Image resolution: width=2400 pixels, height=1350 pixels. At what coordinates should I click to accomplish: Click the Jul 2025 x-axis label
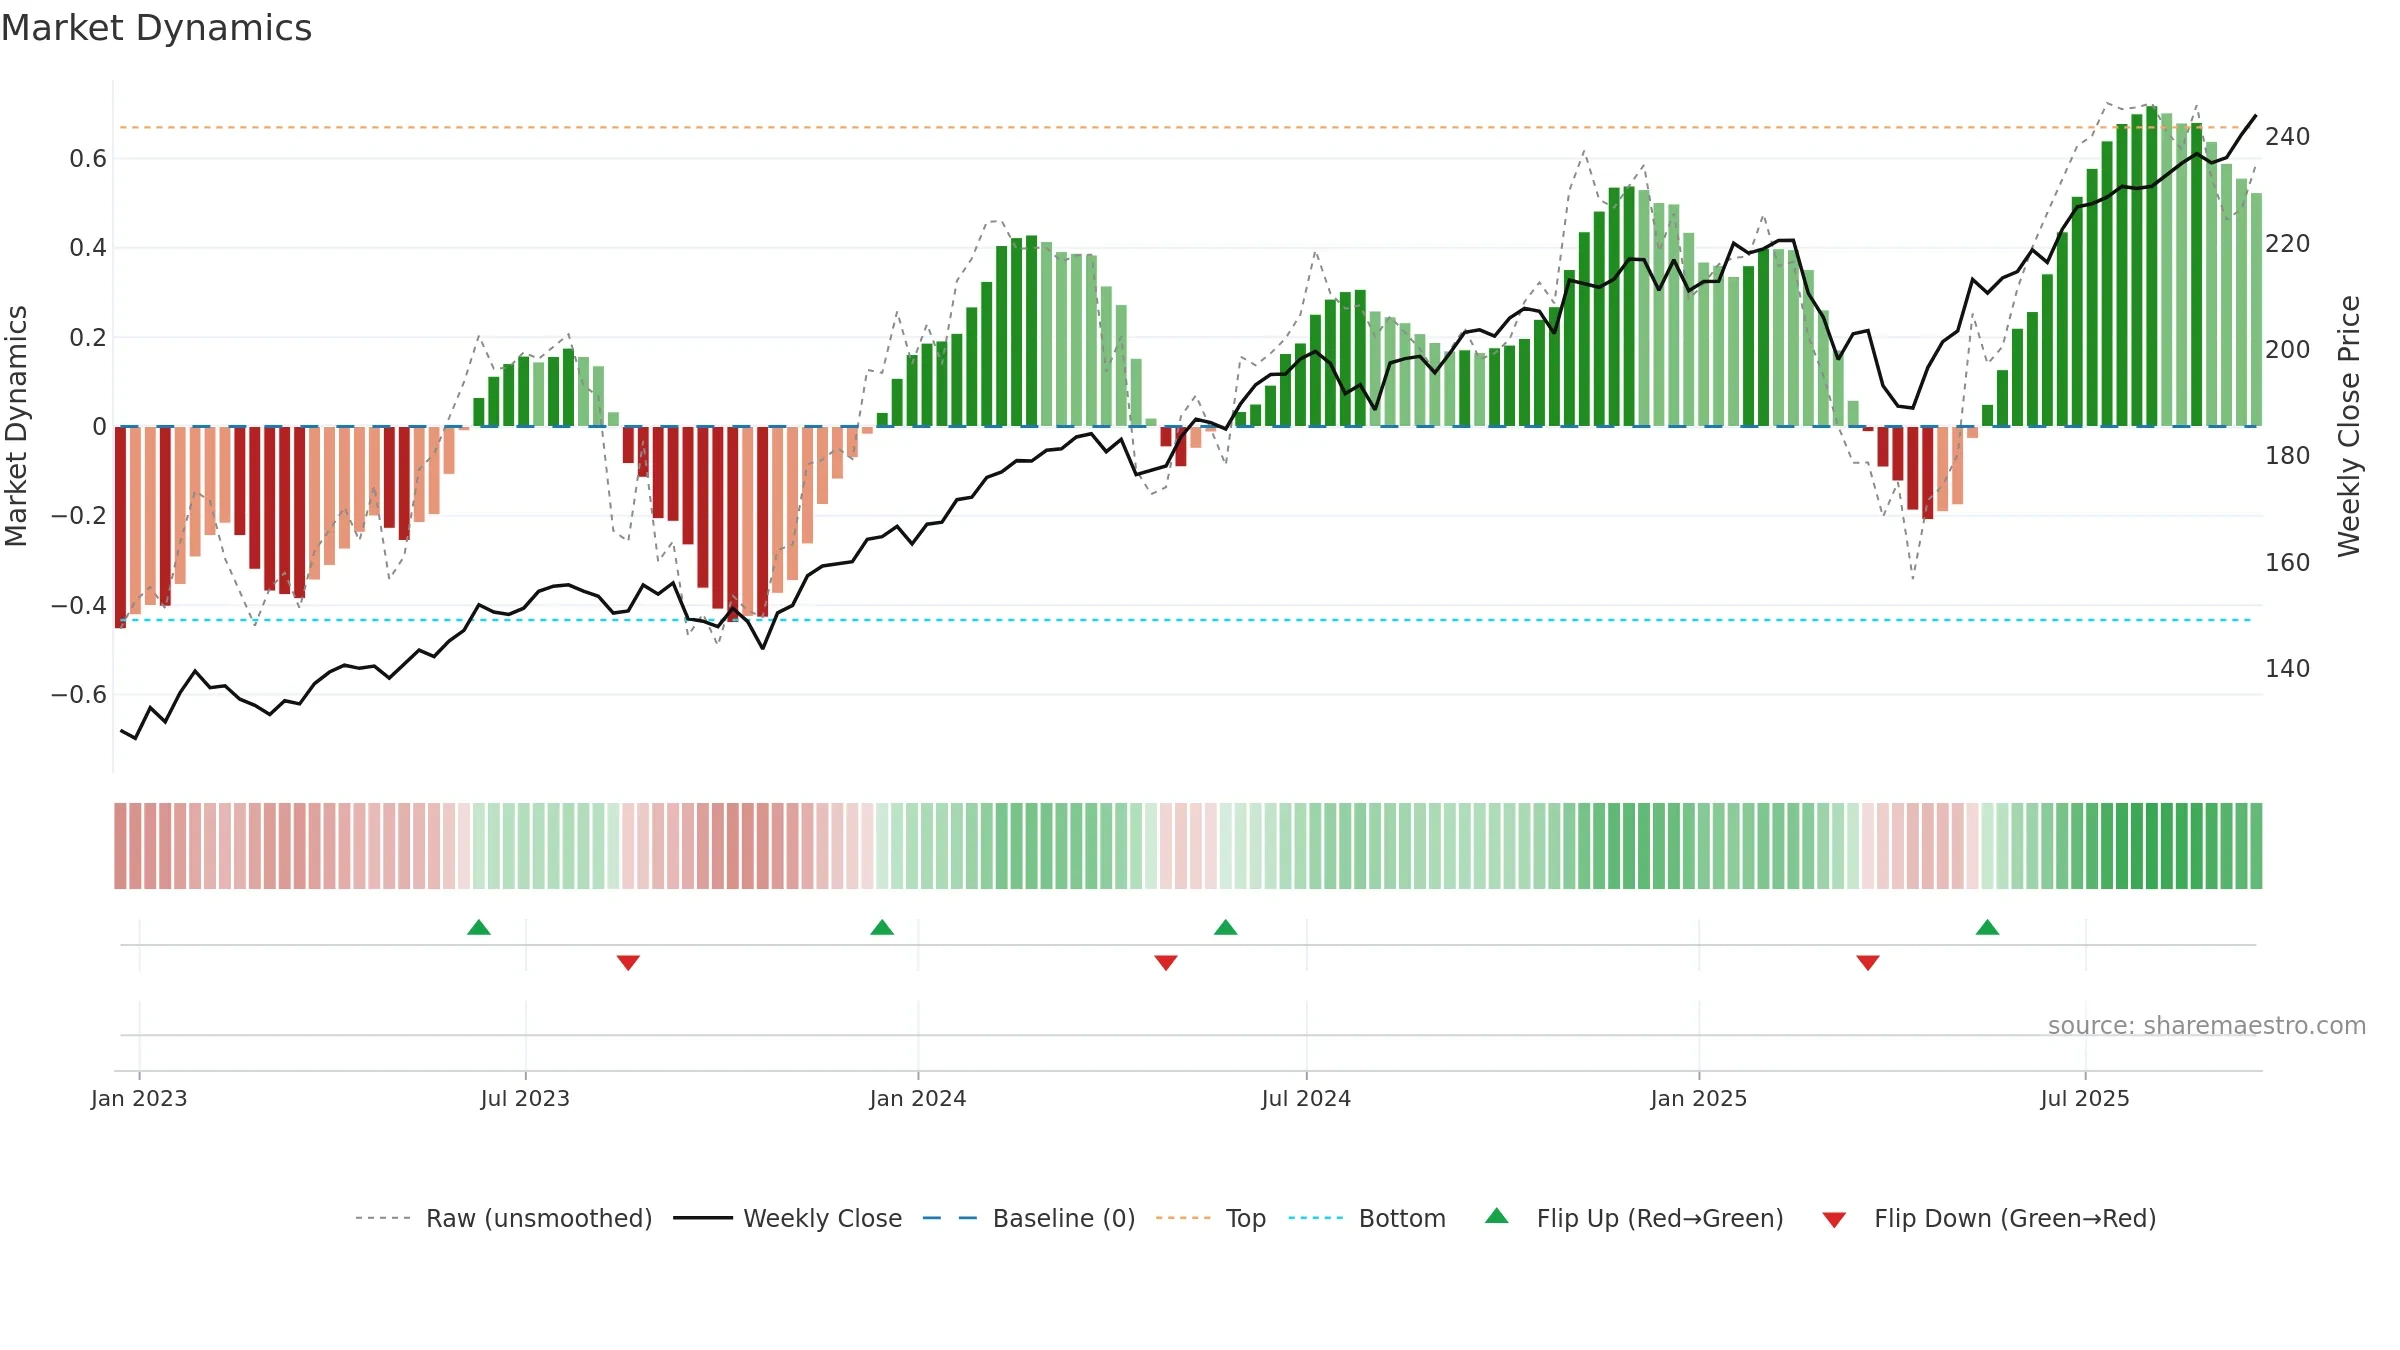point(2085,1098)
